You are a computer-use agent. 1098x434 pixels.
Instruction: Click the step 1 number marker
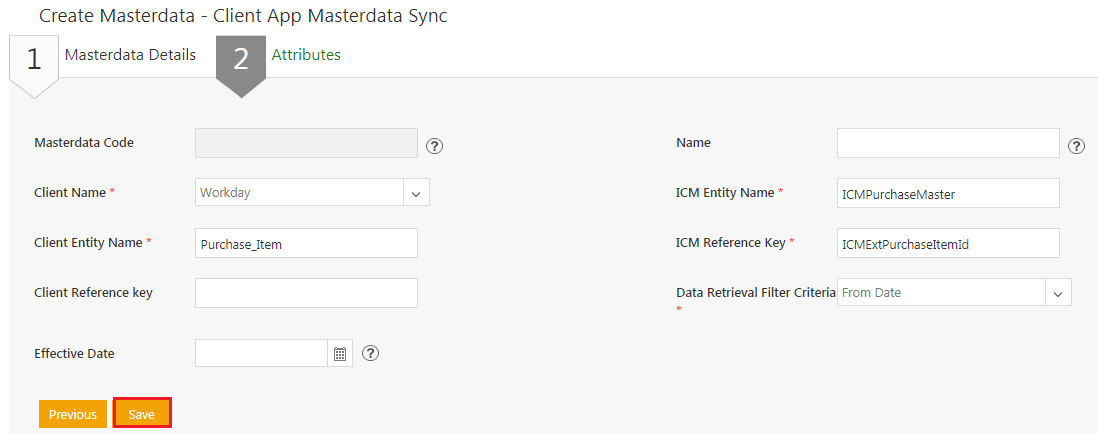tap(34, 60)
